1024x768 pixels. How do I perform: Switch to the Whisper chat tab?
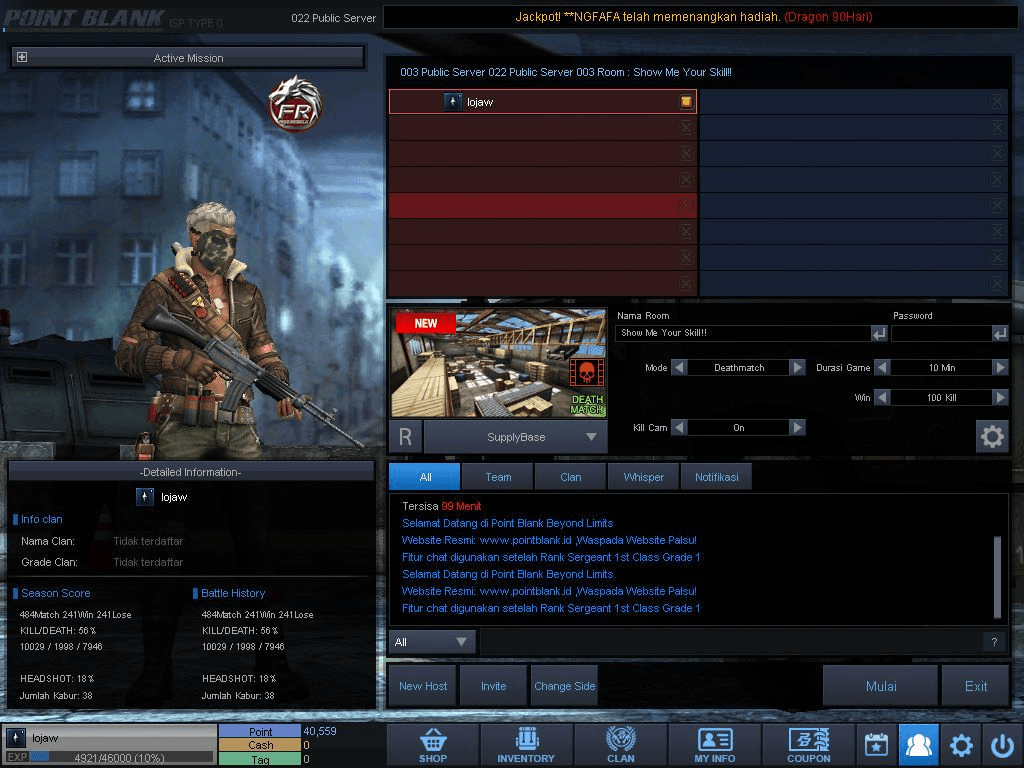[x=644, y=477]
